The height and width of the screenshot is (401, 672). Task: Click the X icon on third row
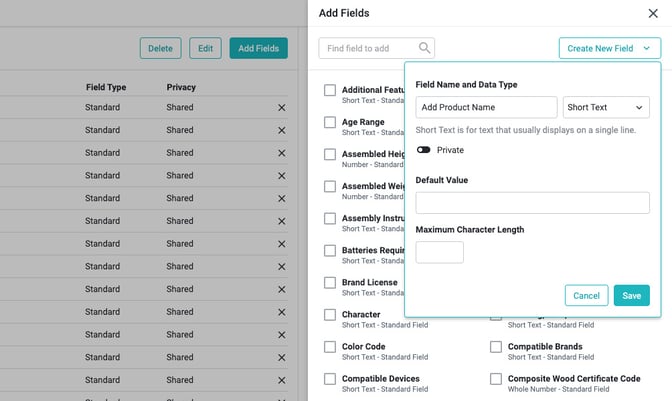281,153
